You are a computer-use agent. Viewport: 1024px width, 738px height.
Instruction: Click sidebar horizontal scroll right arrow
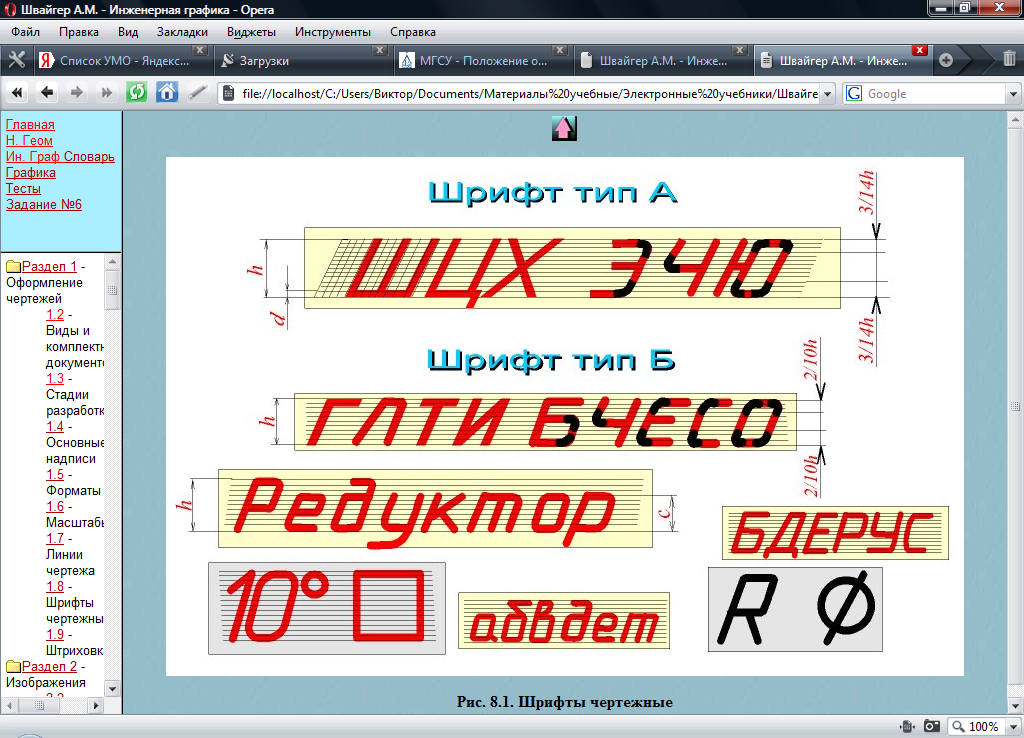(x=96, y=705)
